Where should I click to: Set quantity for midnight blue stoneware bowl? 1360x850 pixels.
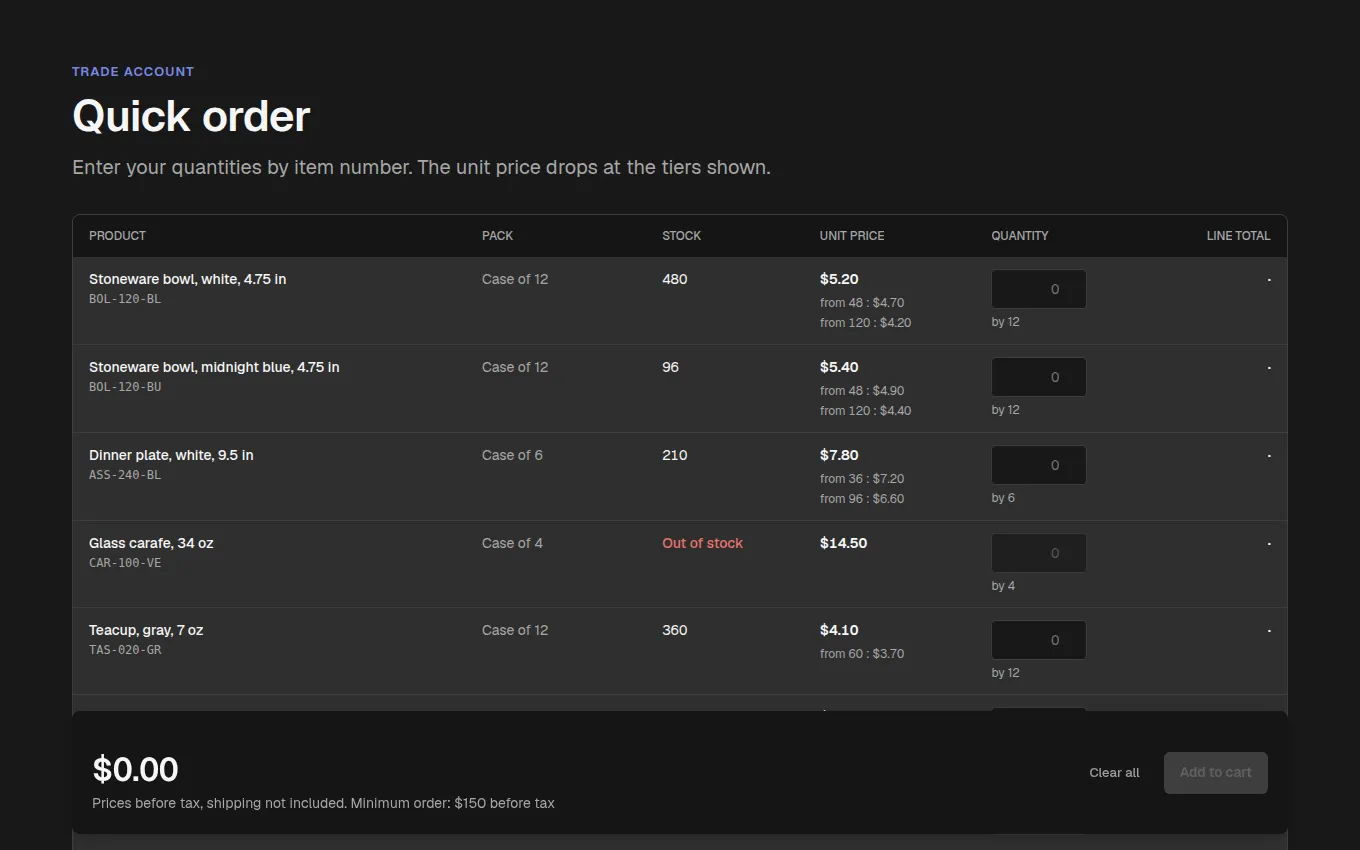coord(1038,377)
